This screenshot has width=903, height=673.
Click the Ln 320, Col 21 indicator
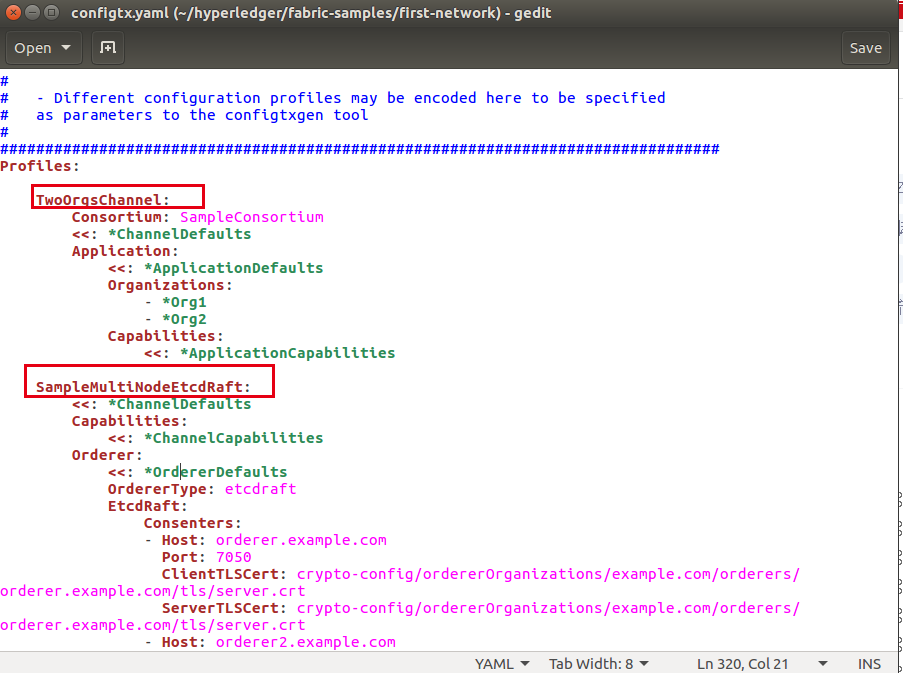pyautogui.click(x=742, y=664)
